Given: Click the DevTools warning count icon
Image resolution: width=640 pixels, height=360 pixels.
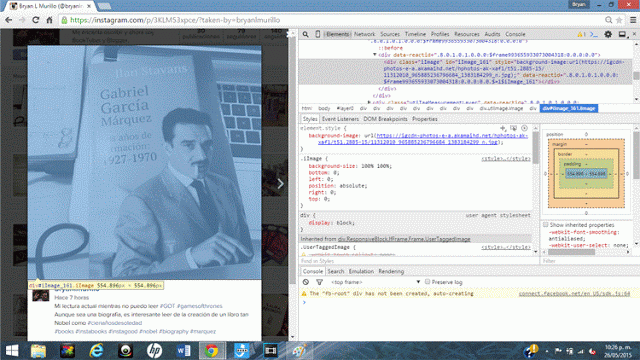Looking at the screenshot, I should click(x=581, y=34).
